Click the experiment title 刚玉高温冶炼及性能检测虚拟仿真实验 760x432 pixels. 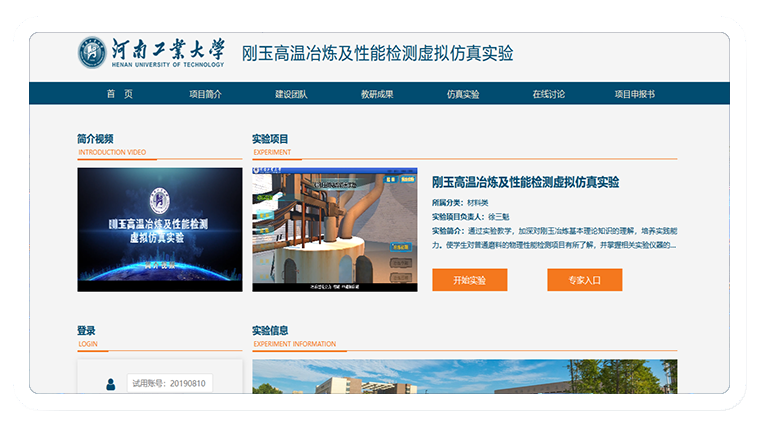click(x=525, y=182)
